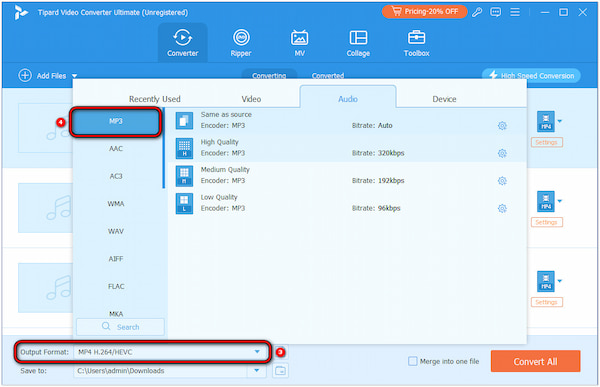
Task: Select FLAC in the format list
Action: click(116, 286)
